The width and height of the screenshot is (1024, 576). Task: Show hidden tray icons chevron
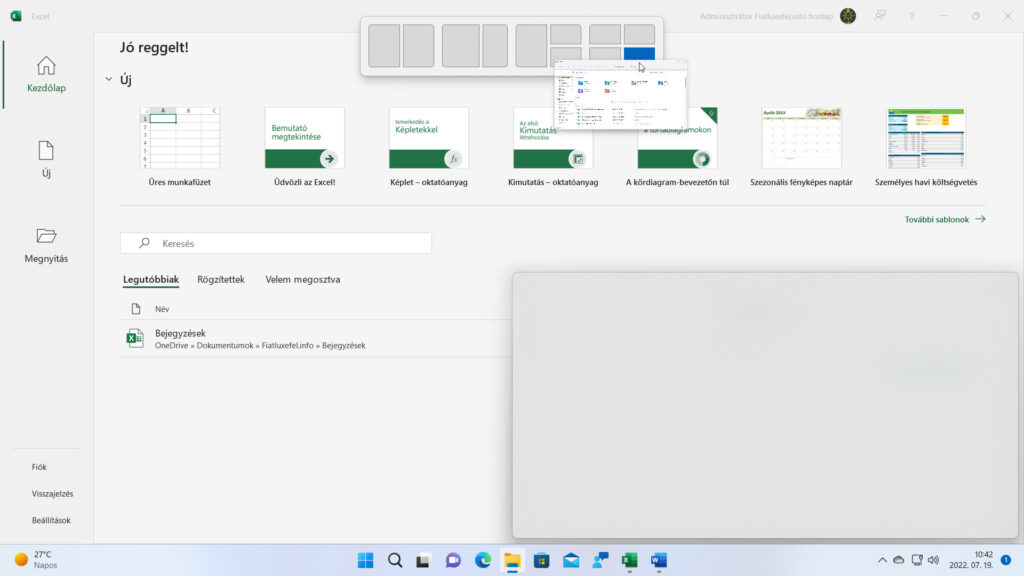tap(882, 560)
